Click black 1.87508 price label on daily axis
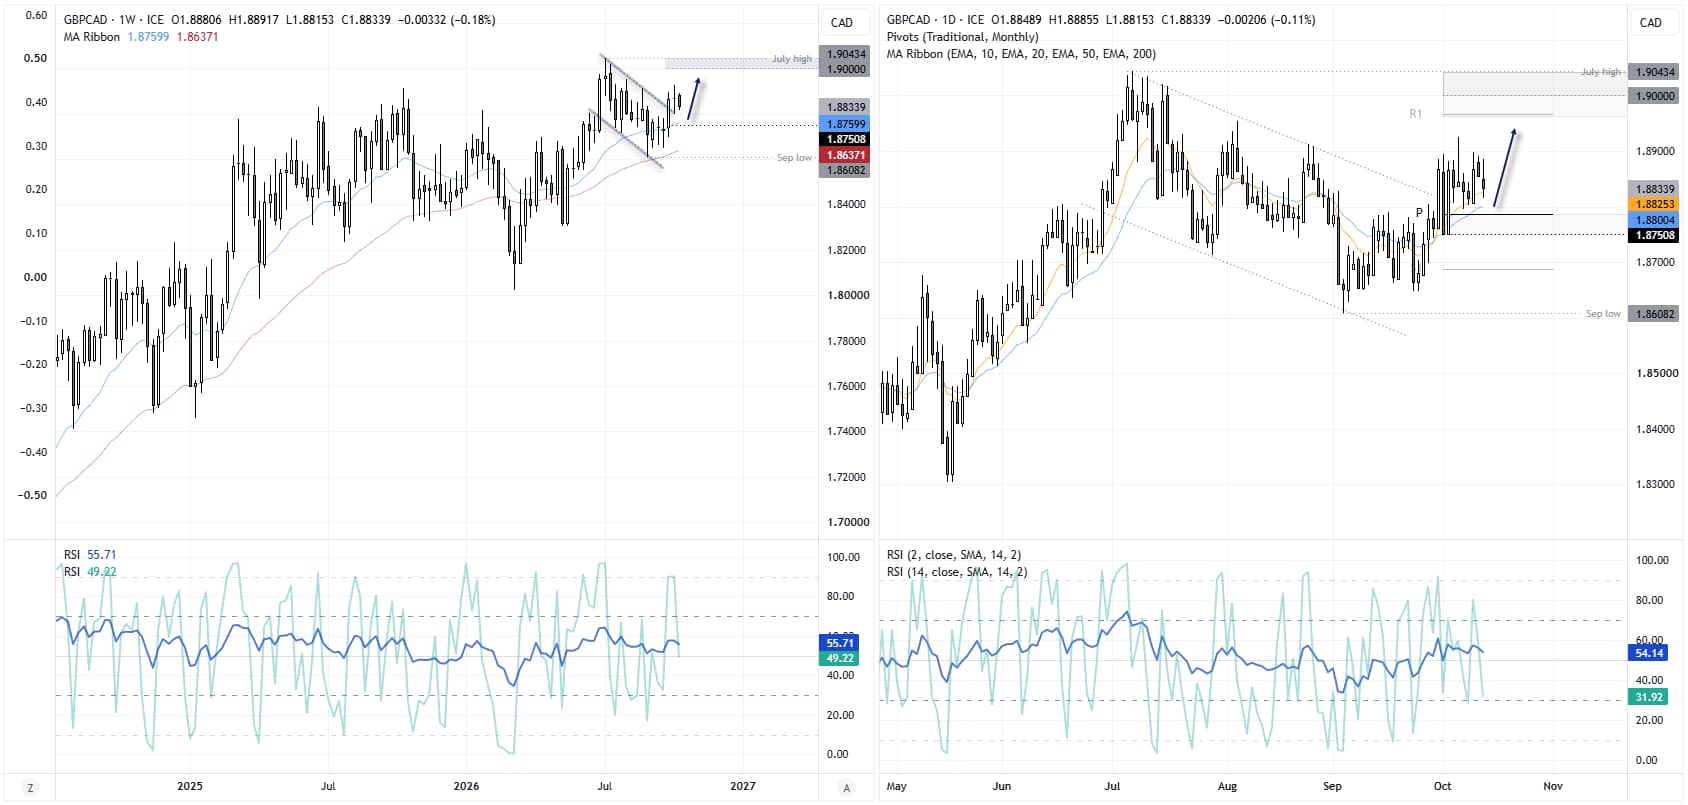 (x=1654, y=236)
